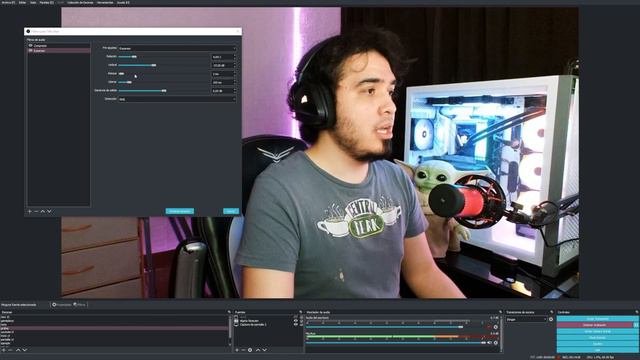Click Detener Grabación button
This screenshot has width=640, height=360.
(595, 325)
